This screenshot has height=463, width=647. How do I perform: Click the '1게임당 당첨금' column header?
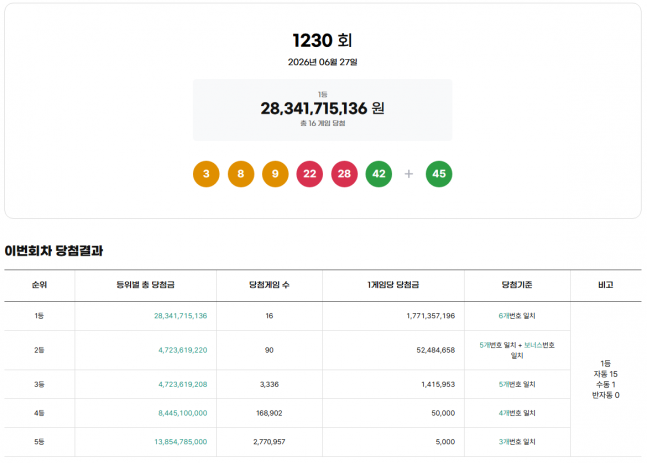(x=393, y=285)
